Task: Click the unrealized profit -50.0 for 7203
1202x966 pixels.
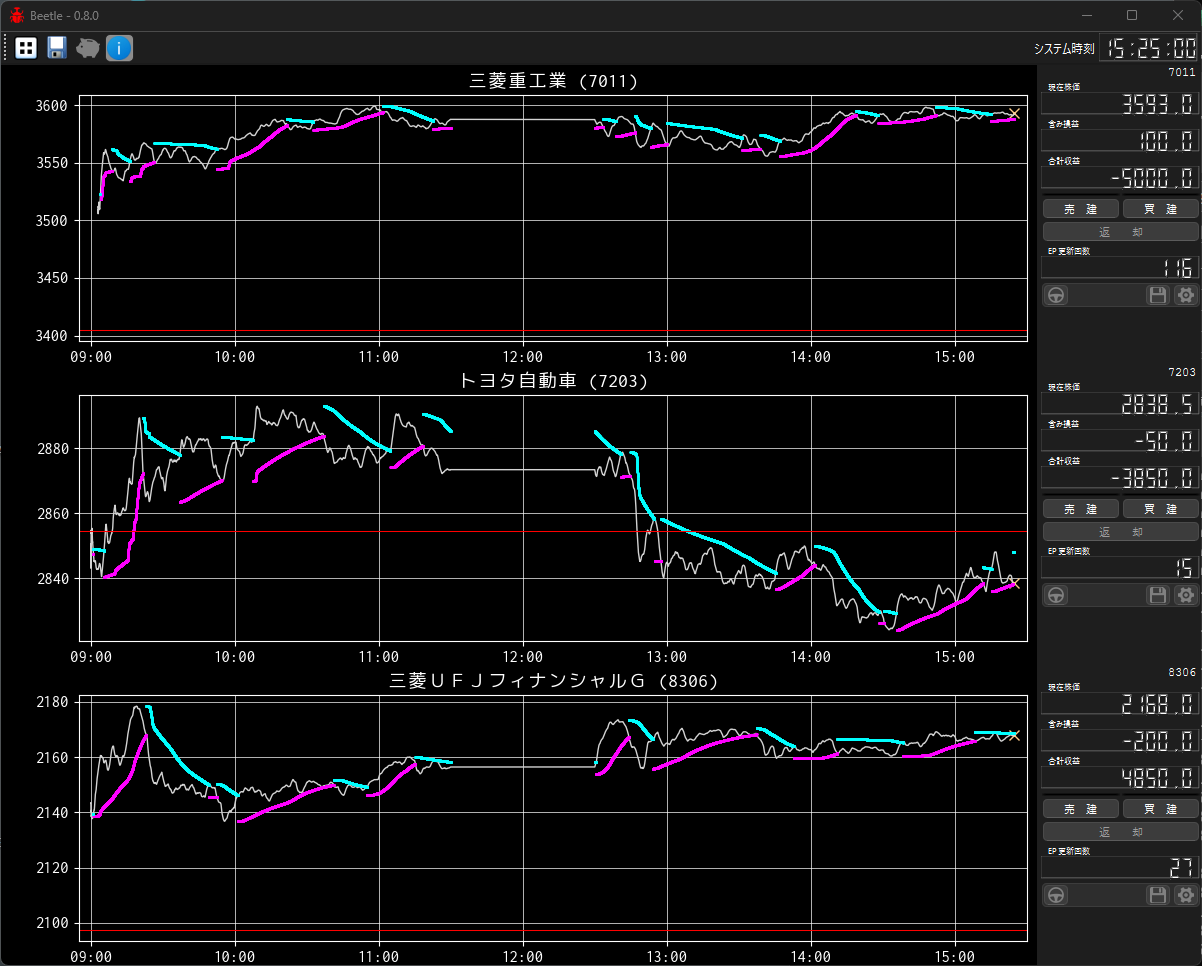Action: [x=1120, y=441]
